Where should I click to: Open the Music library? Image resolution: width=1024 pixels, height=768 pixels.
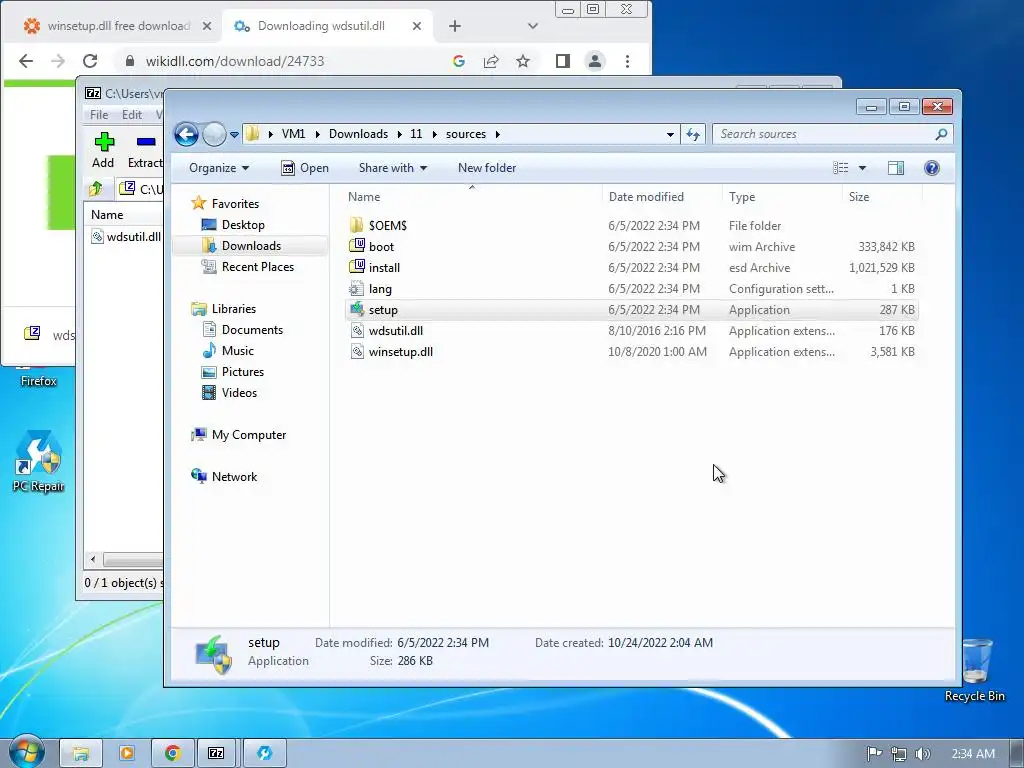pyautogui.click(x=237, y=351)
